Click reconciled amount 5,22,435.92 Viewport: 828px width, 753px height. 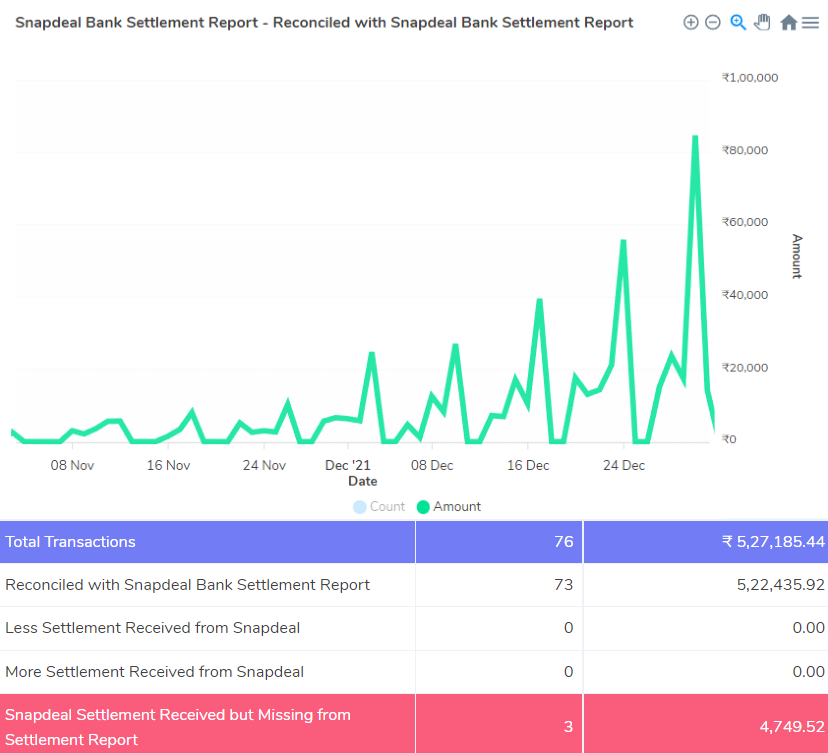pos(780,585)
